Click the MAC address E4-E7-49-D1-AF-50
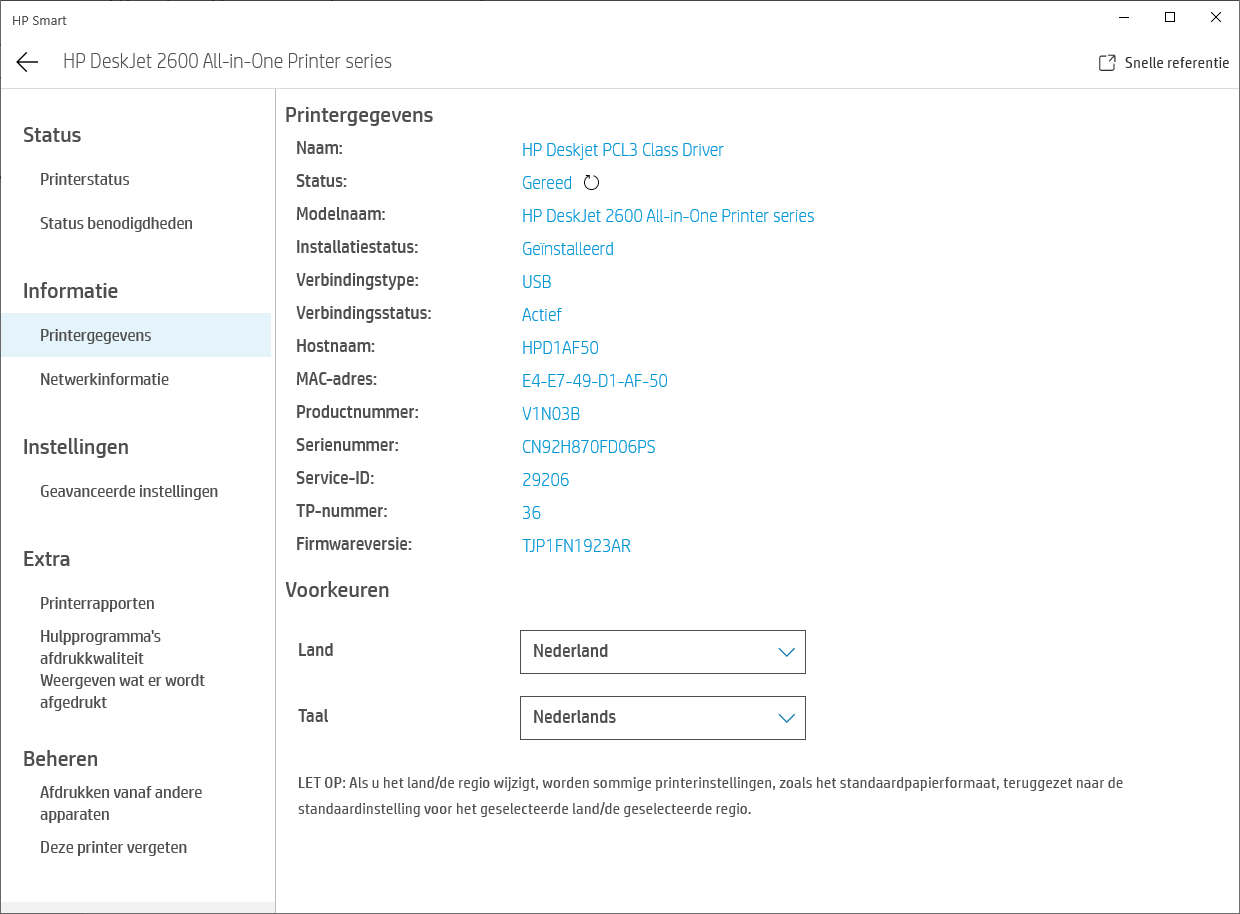Screen dimensions: 1240x914 (595, 381)
